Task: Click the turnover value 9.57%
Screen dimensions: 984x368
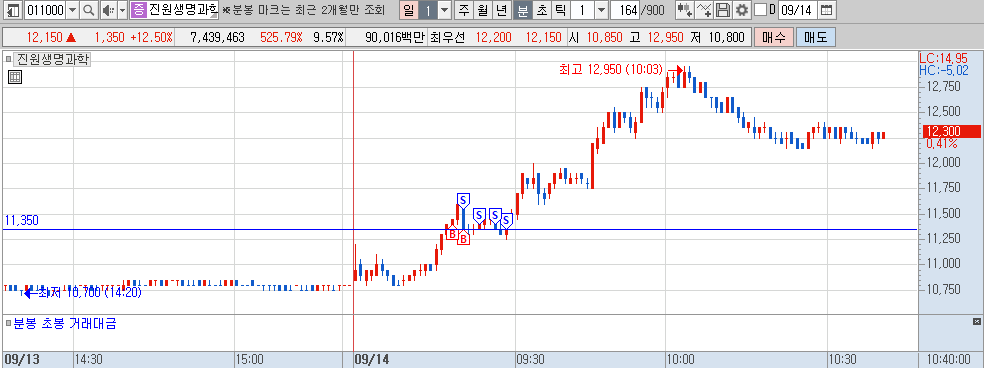Action: click(x=328, y=37)
